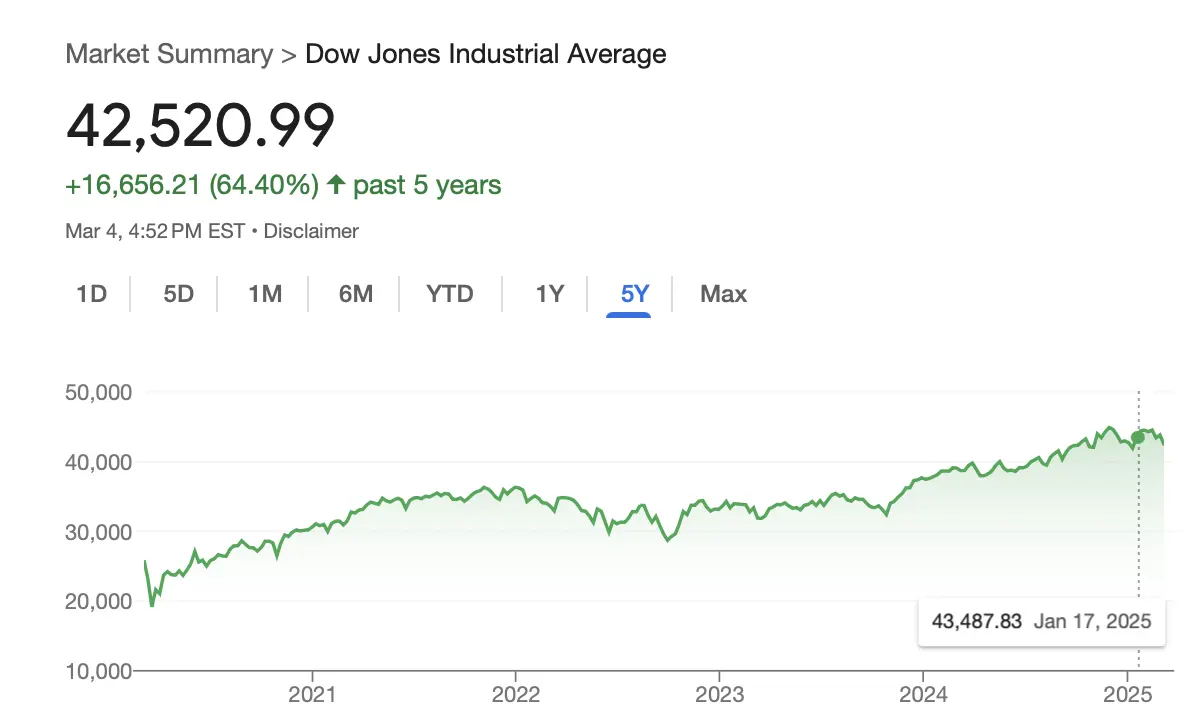Click the 42,520.99 index value
Viewport: 1202px width, 720px height.
(x=200, y=126)
